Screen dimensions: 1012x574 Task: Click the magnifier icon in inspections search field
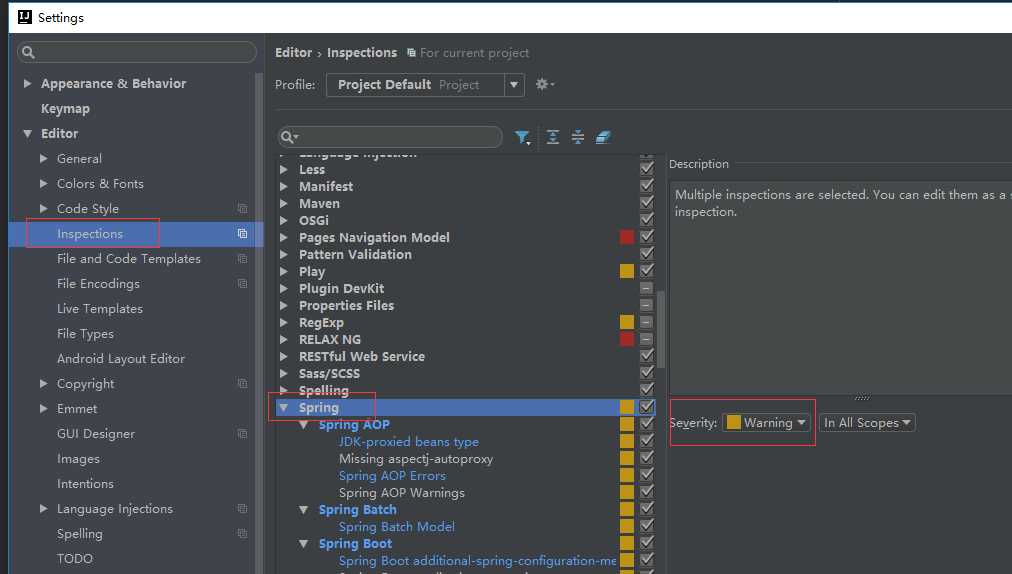(288, 137)
